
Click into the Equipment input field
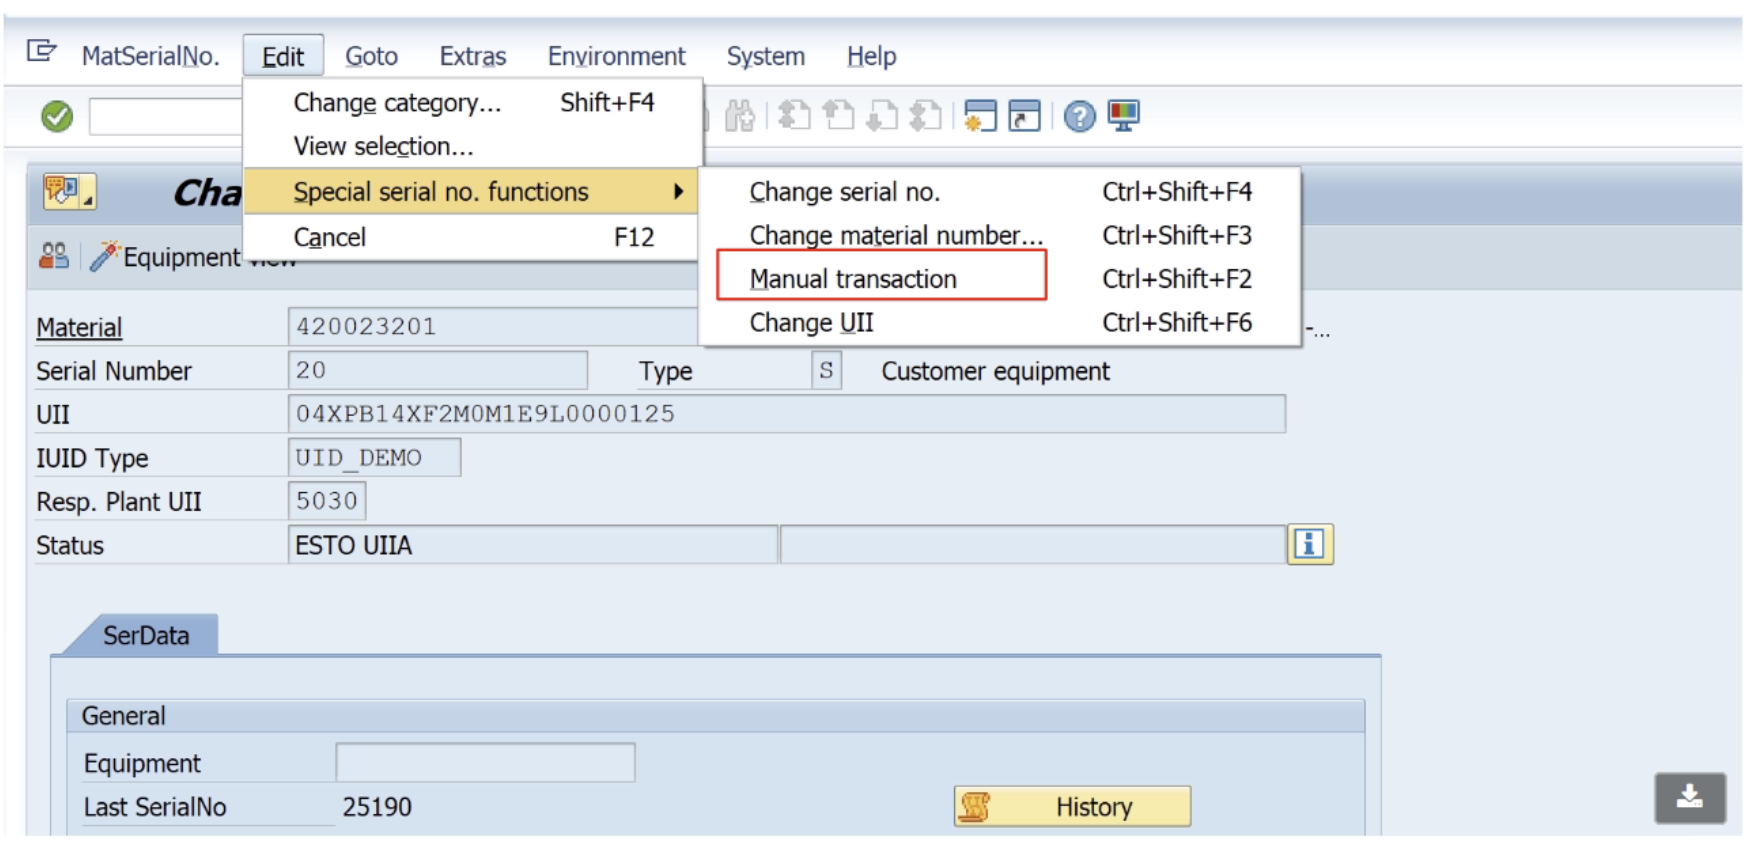point(485,763)
